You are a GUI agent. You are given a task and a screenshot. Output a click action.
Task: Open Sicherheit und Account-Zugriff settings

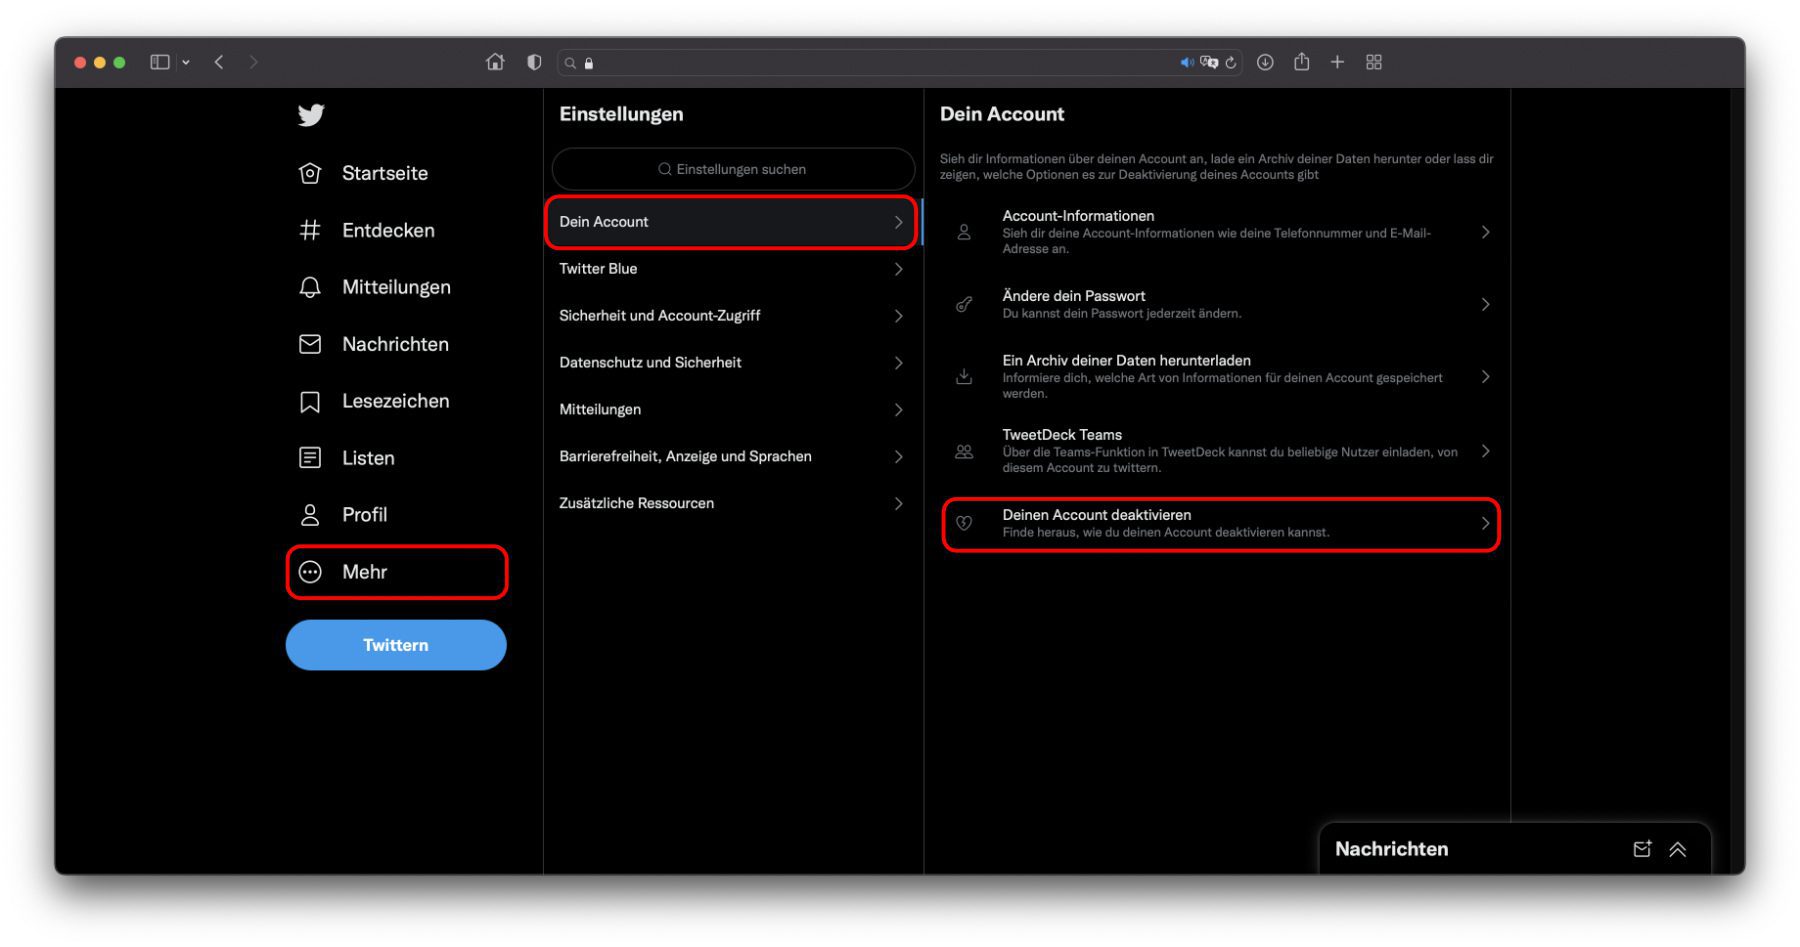click(731, 316)
